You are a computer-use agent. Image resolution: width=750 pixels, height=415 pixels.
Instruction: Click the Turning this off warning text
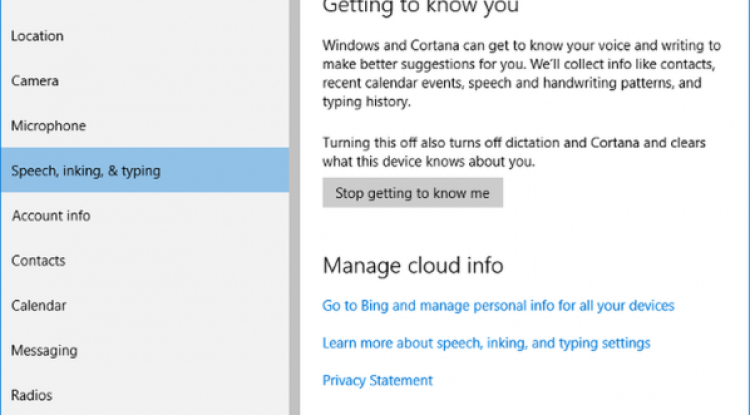point(514,152)
